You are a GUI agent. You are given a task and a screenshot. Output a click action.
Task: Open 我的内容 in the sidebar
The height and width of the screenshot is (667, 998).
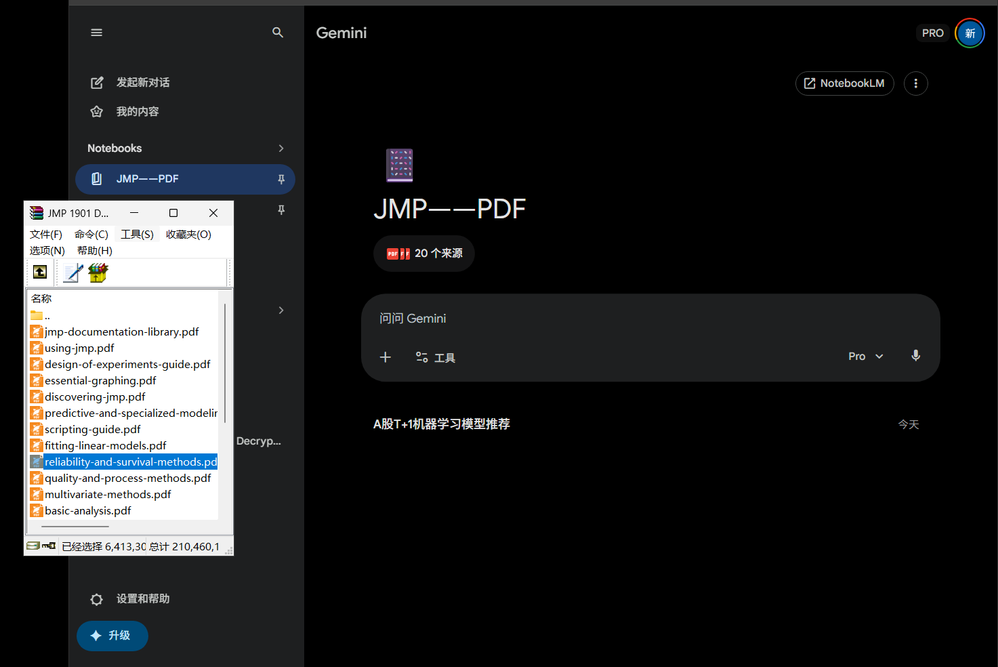coord(125,112)
